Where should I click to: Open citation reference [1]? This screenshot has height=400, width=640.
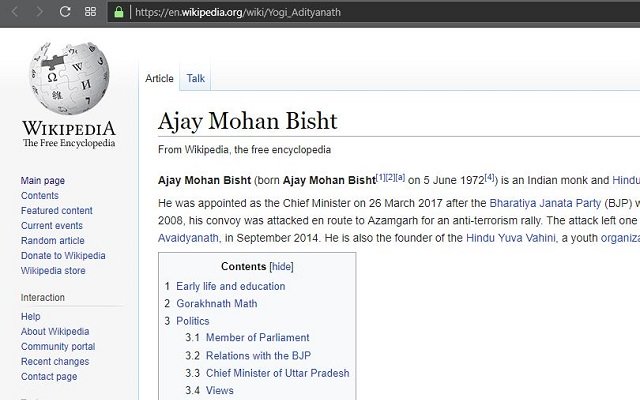pyautogui.click(x=380, y=177)
